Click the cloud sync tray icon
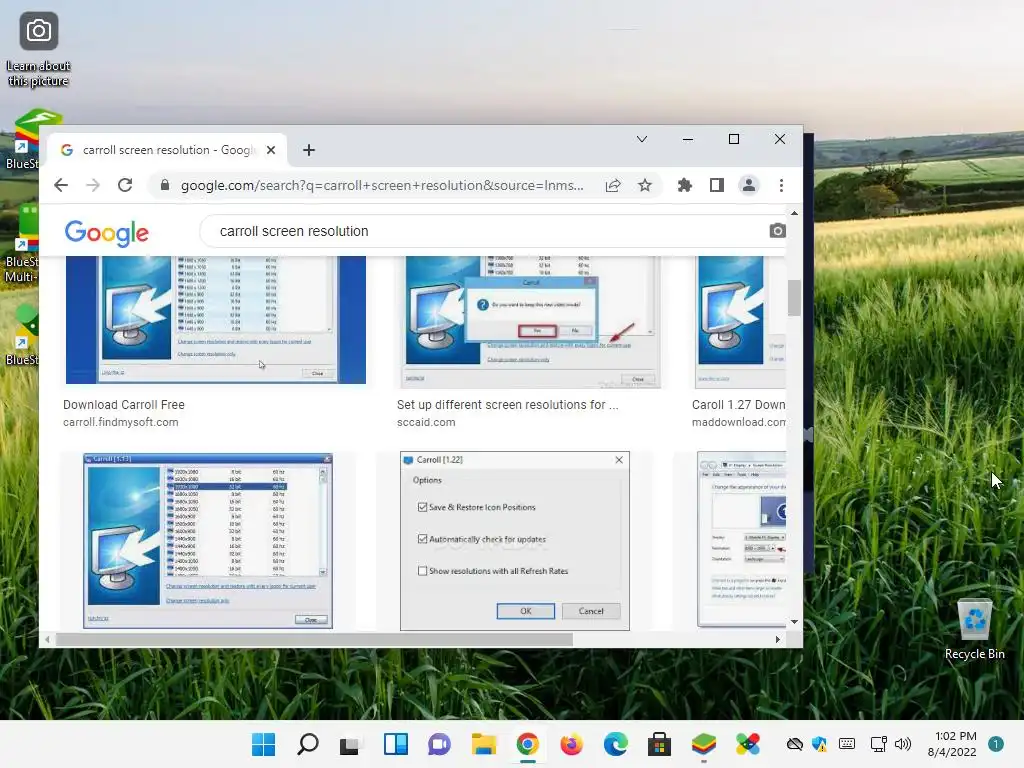Image resolution: width=1024 pixels, height=768 pixels. 795,744
